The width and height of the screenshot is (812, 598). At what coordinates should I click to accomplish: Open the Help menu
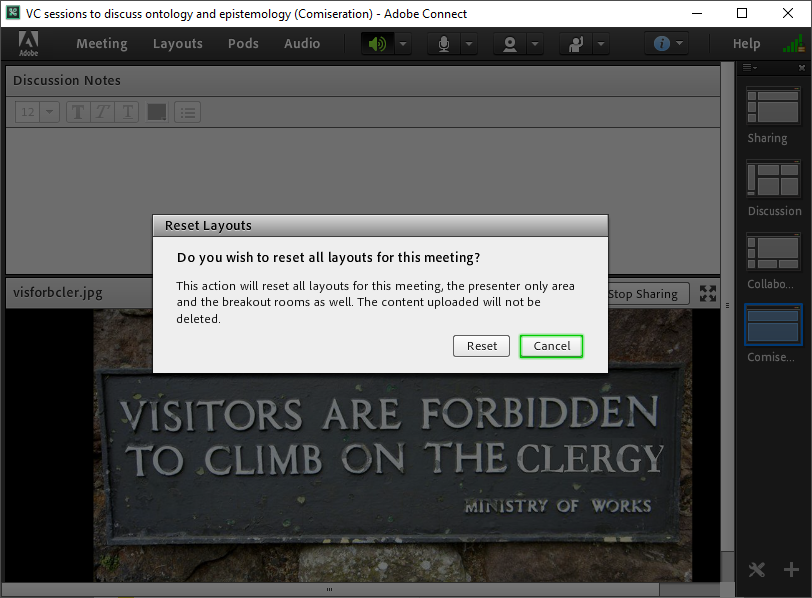[746, 43]
